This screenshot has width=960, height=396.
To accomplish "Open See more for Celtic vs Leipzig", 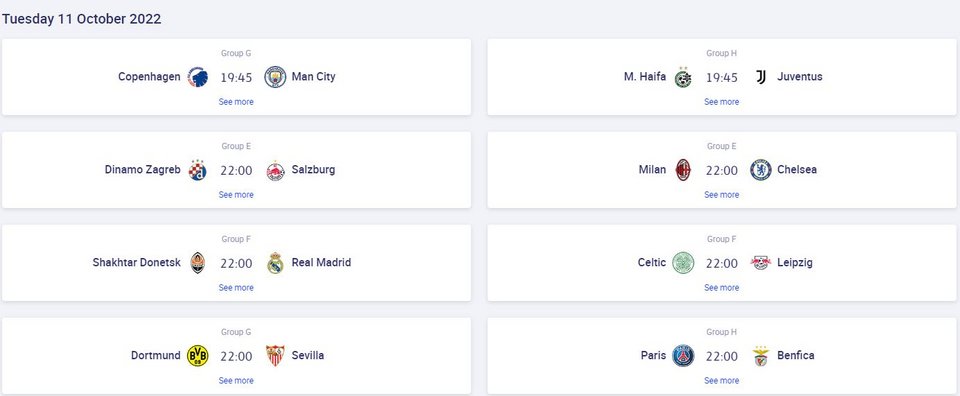I will click(x=721, y=287).
